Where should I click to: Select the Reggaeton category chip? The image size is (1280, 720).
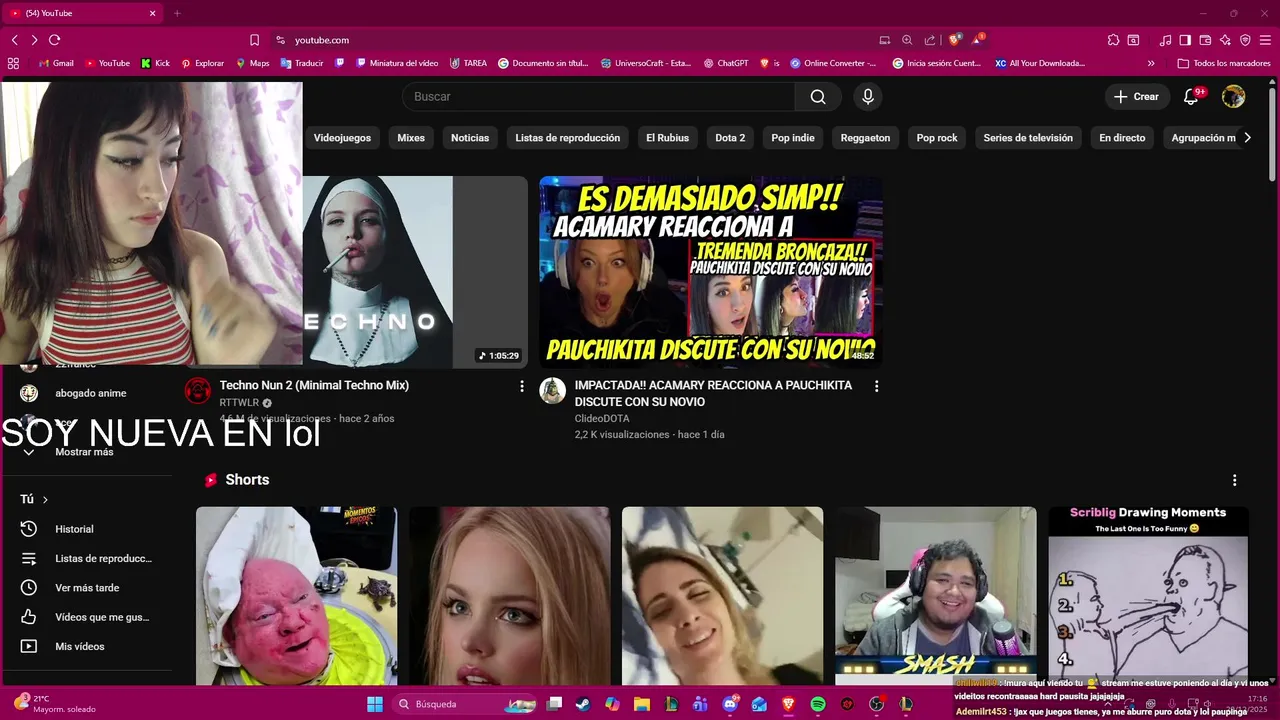pyautogui.click(x=865, y=138)
